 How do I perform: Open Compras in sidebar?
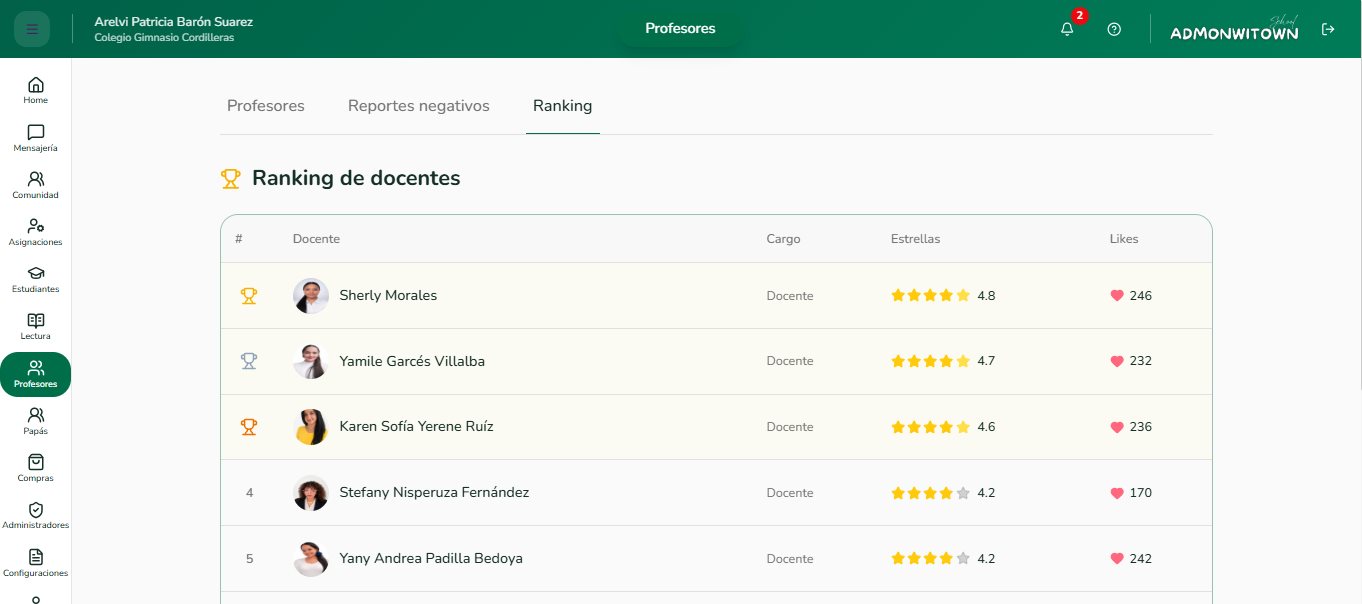coord(36,468)
